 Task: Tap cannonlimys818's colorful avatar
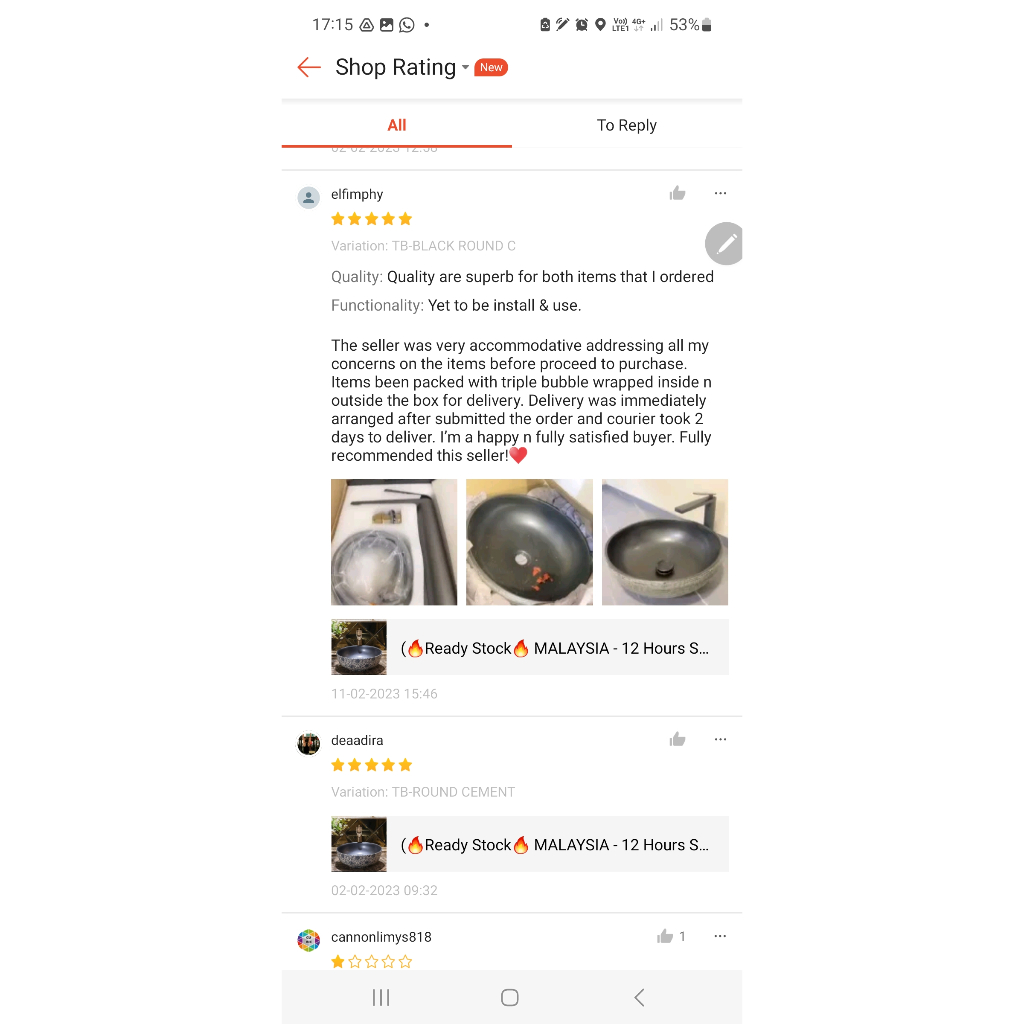point(308,940)
